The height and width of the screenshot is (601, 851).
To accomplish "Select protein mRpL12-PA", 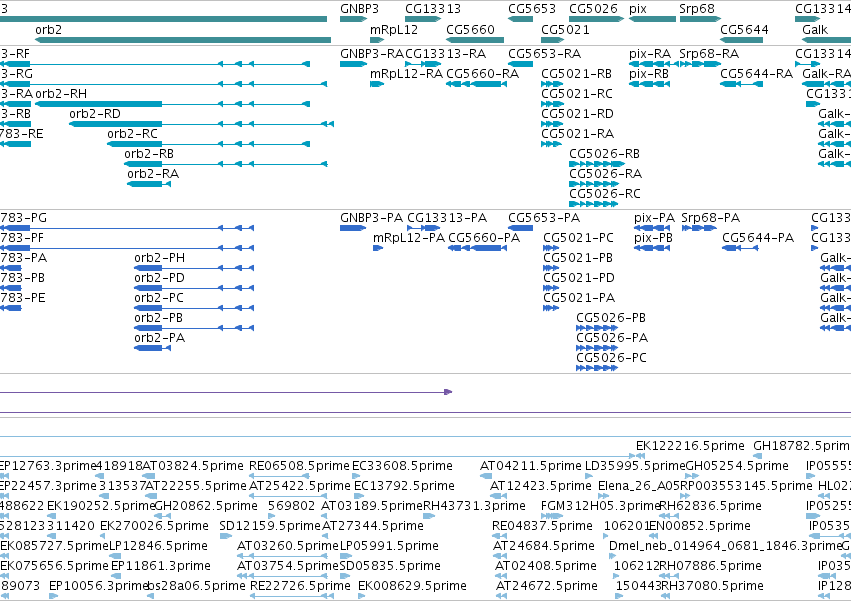I will 409,238.
